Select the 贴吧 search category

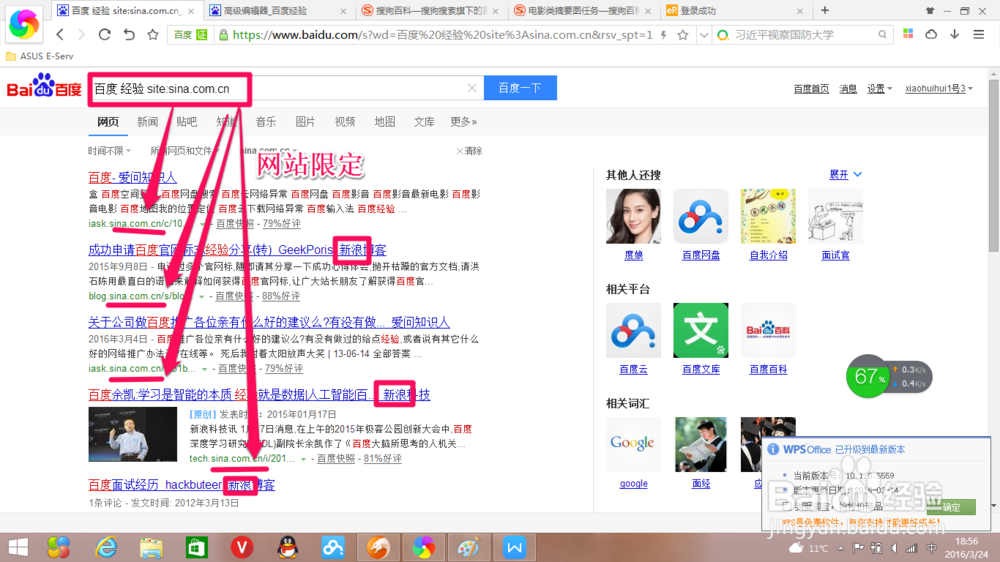coord(187,122)
